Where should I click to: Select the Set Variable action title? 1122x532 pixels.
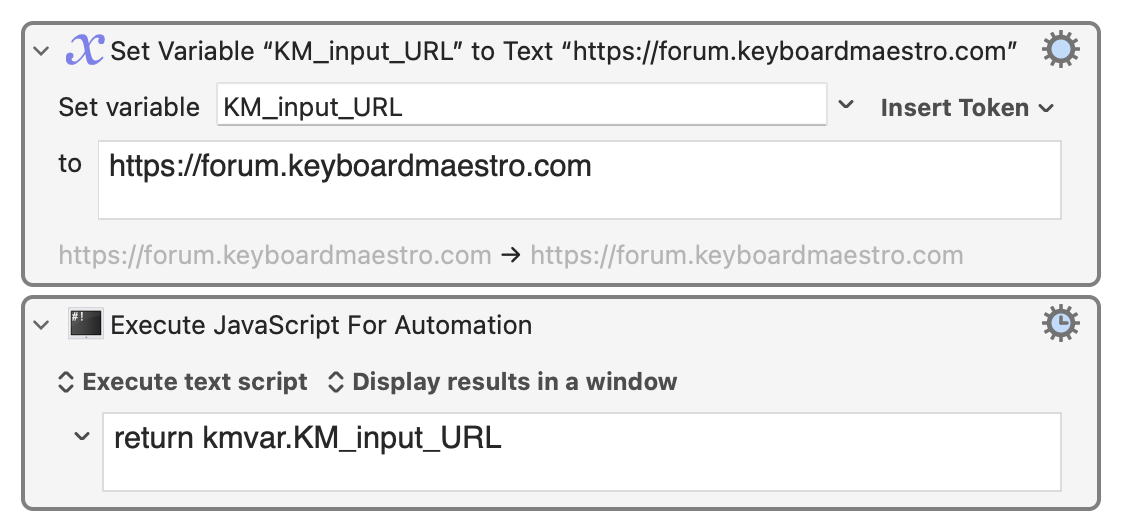564,51
